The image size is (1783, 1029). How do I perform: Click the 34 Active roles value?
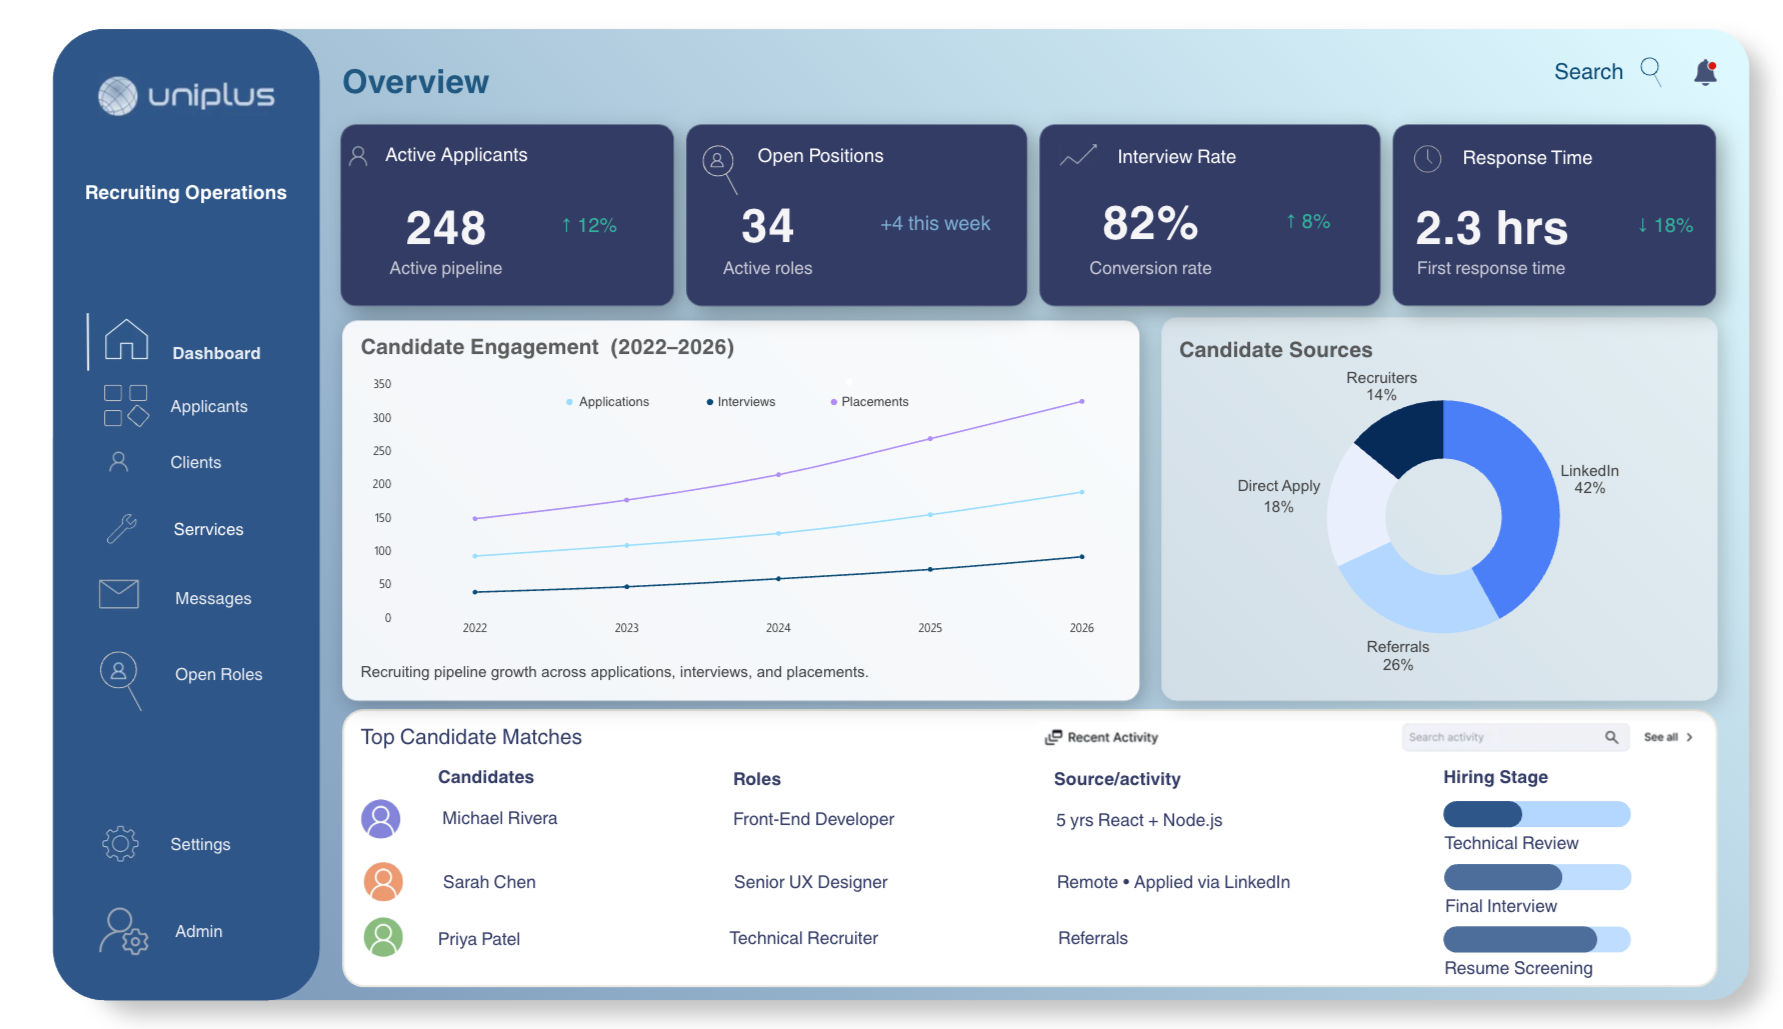pyautogui.click(x=767, y=226)
